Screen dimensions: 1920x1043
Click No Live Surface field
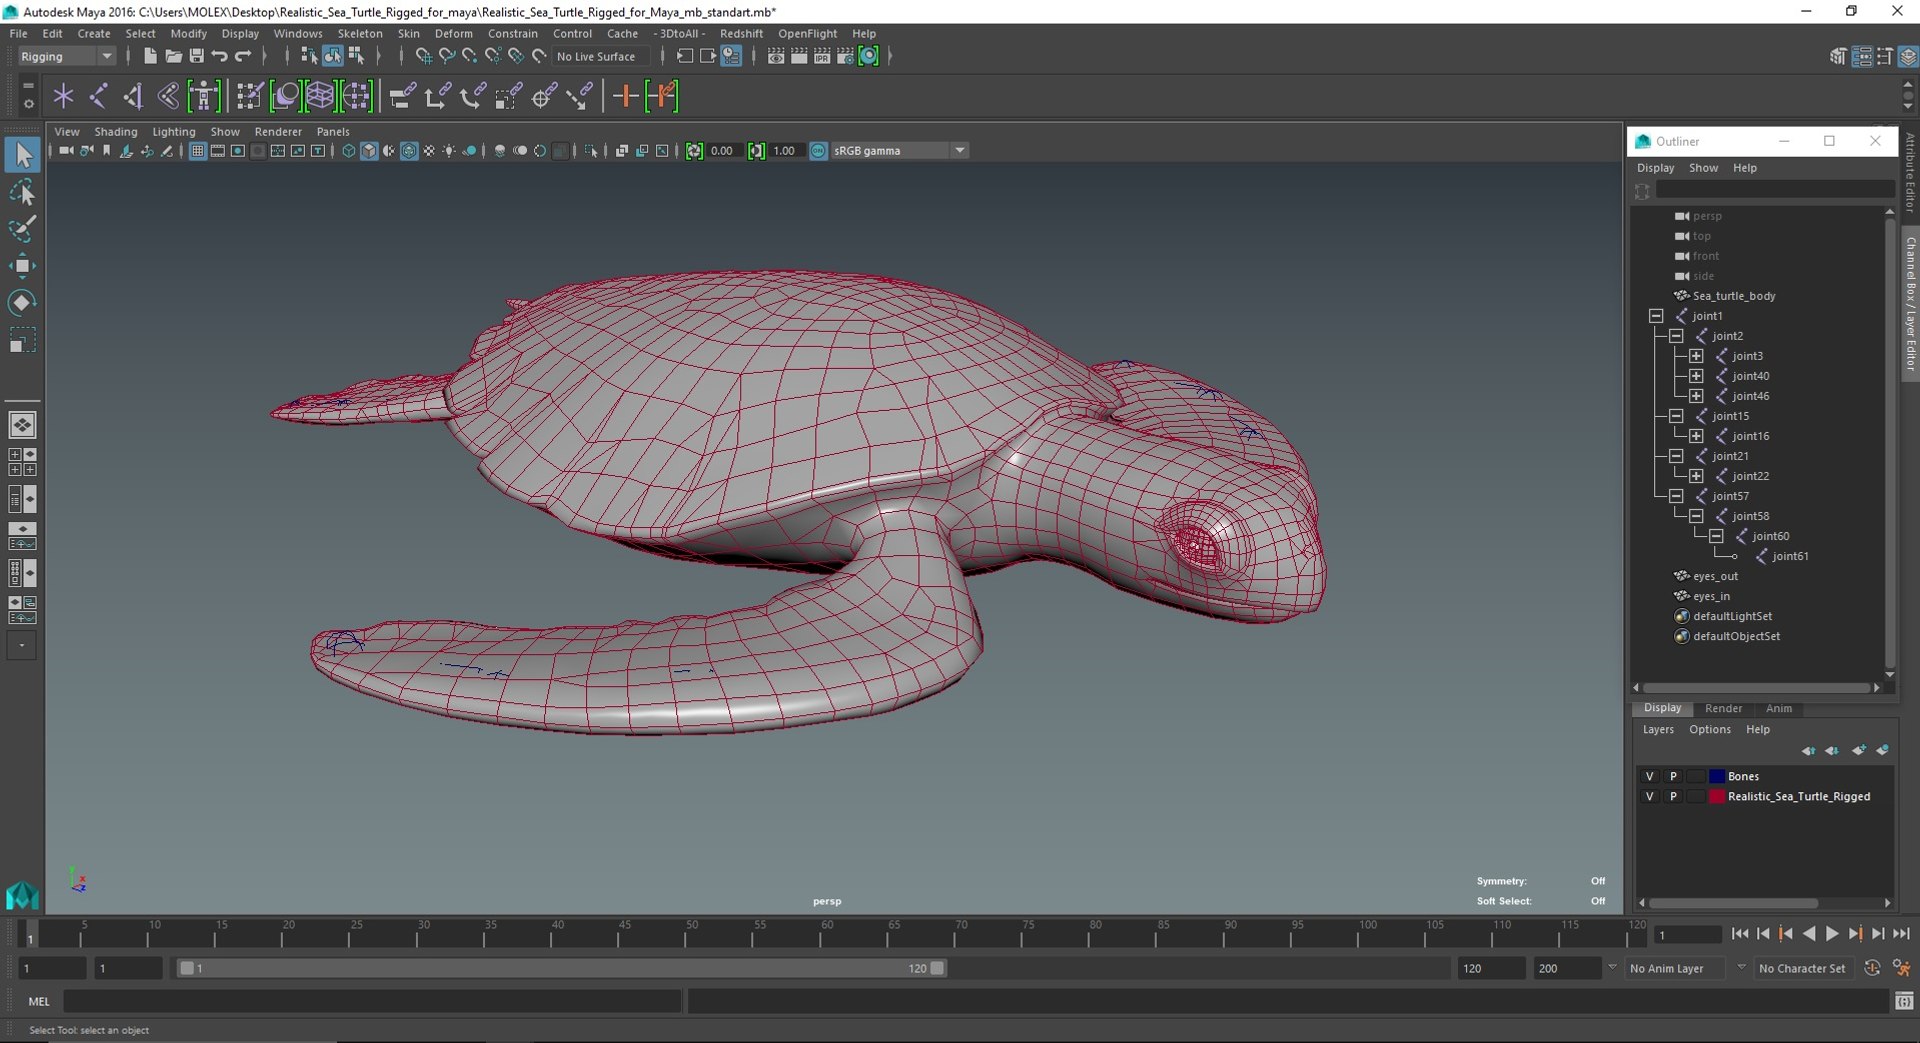point(599,56)
